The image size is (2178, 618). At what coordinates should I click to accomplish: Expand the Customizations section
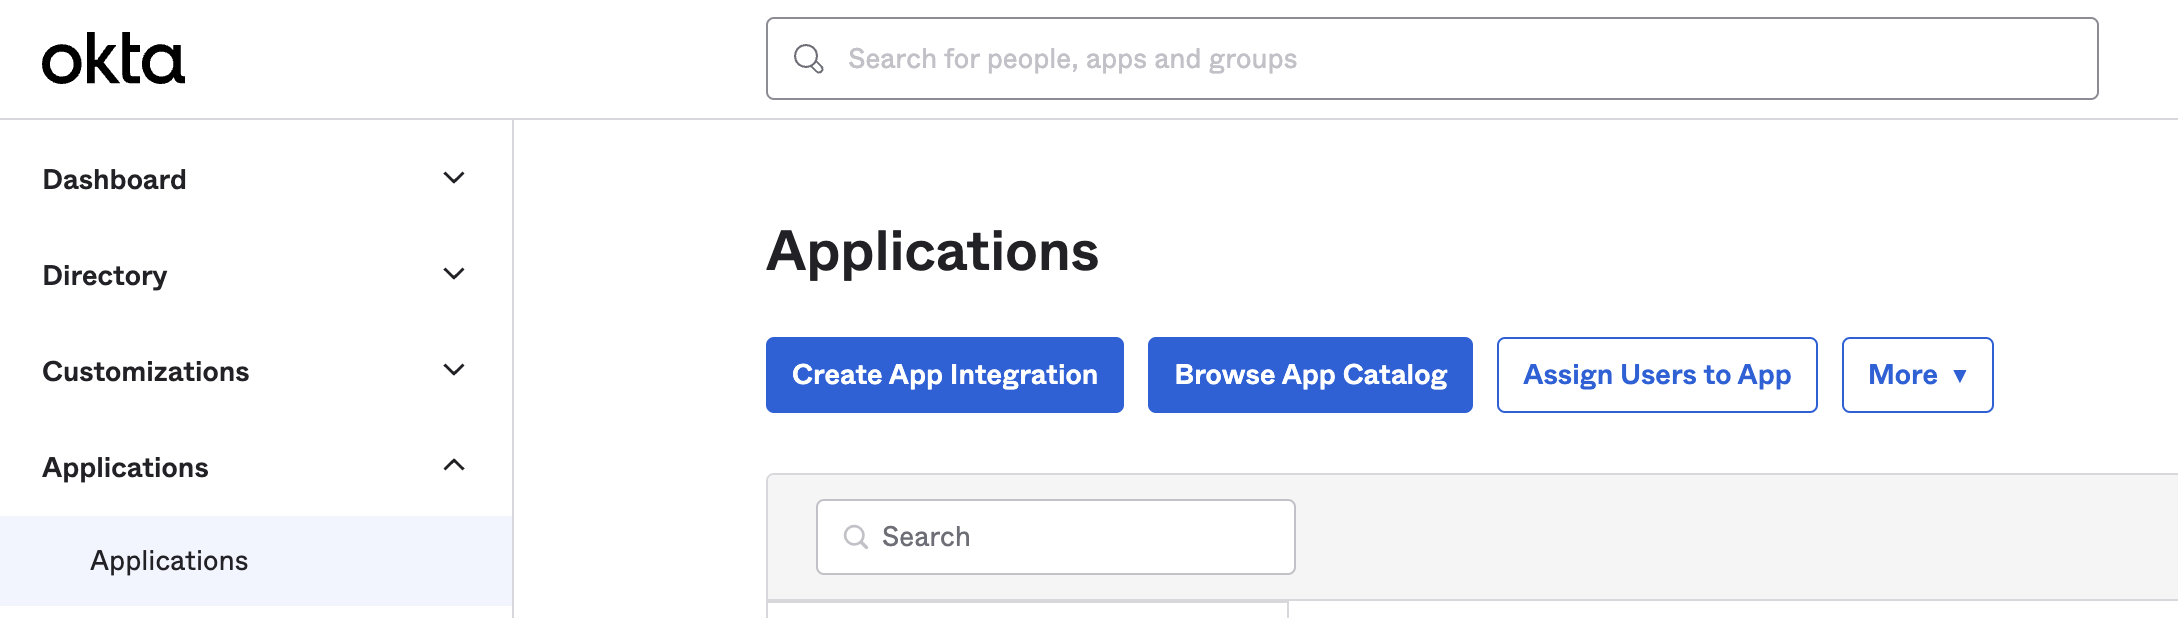pyautogui.click(x=455, y=369)
